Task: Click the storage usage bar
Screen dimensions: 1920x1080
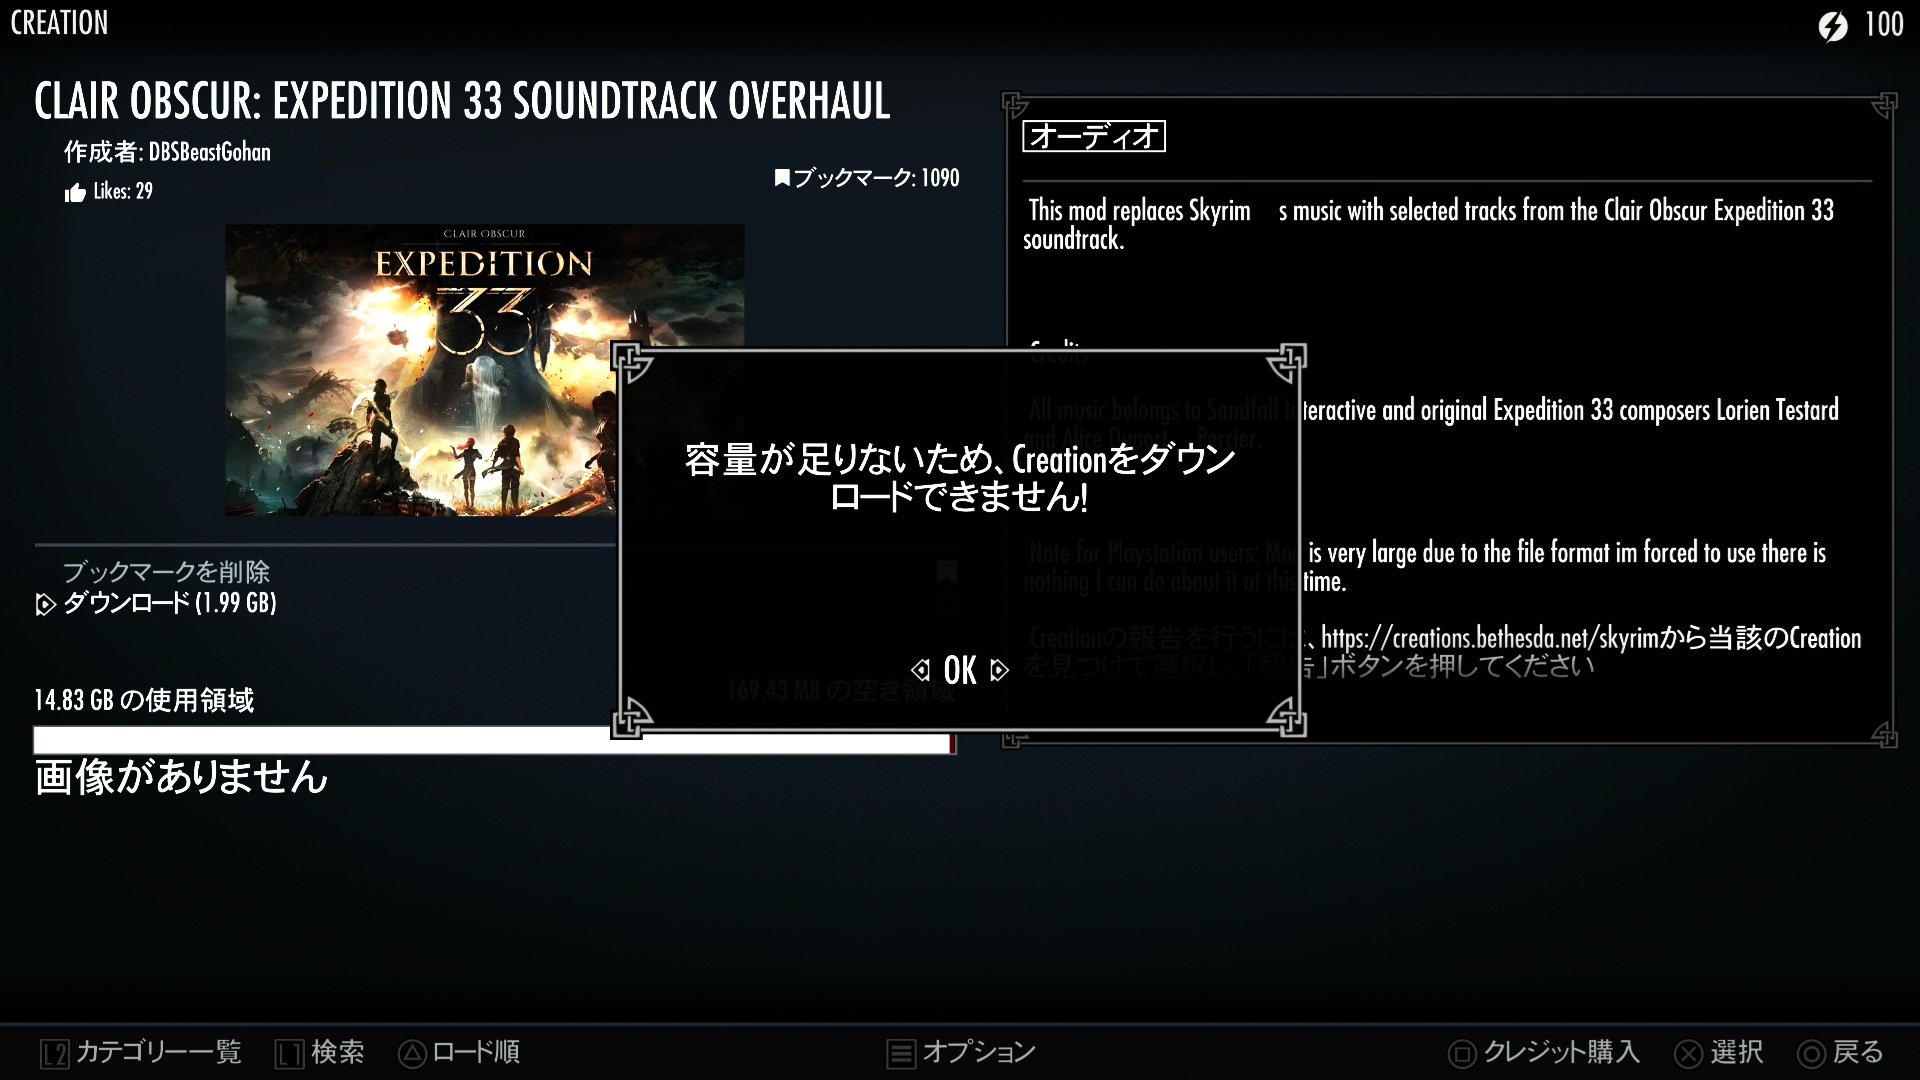Action: click(x=495, y=741)
